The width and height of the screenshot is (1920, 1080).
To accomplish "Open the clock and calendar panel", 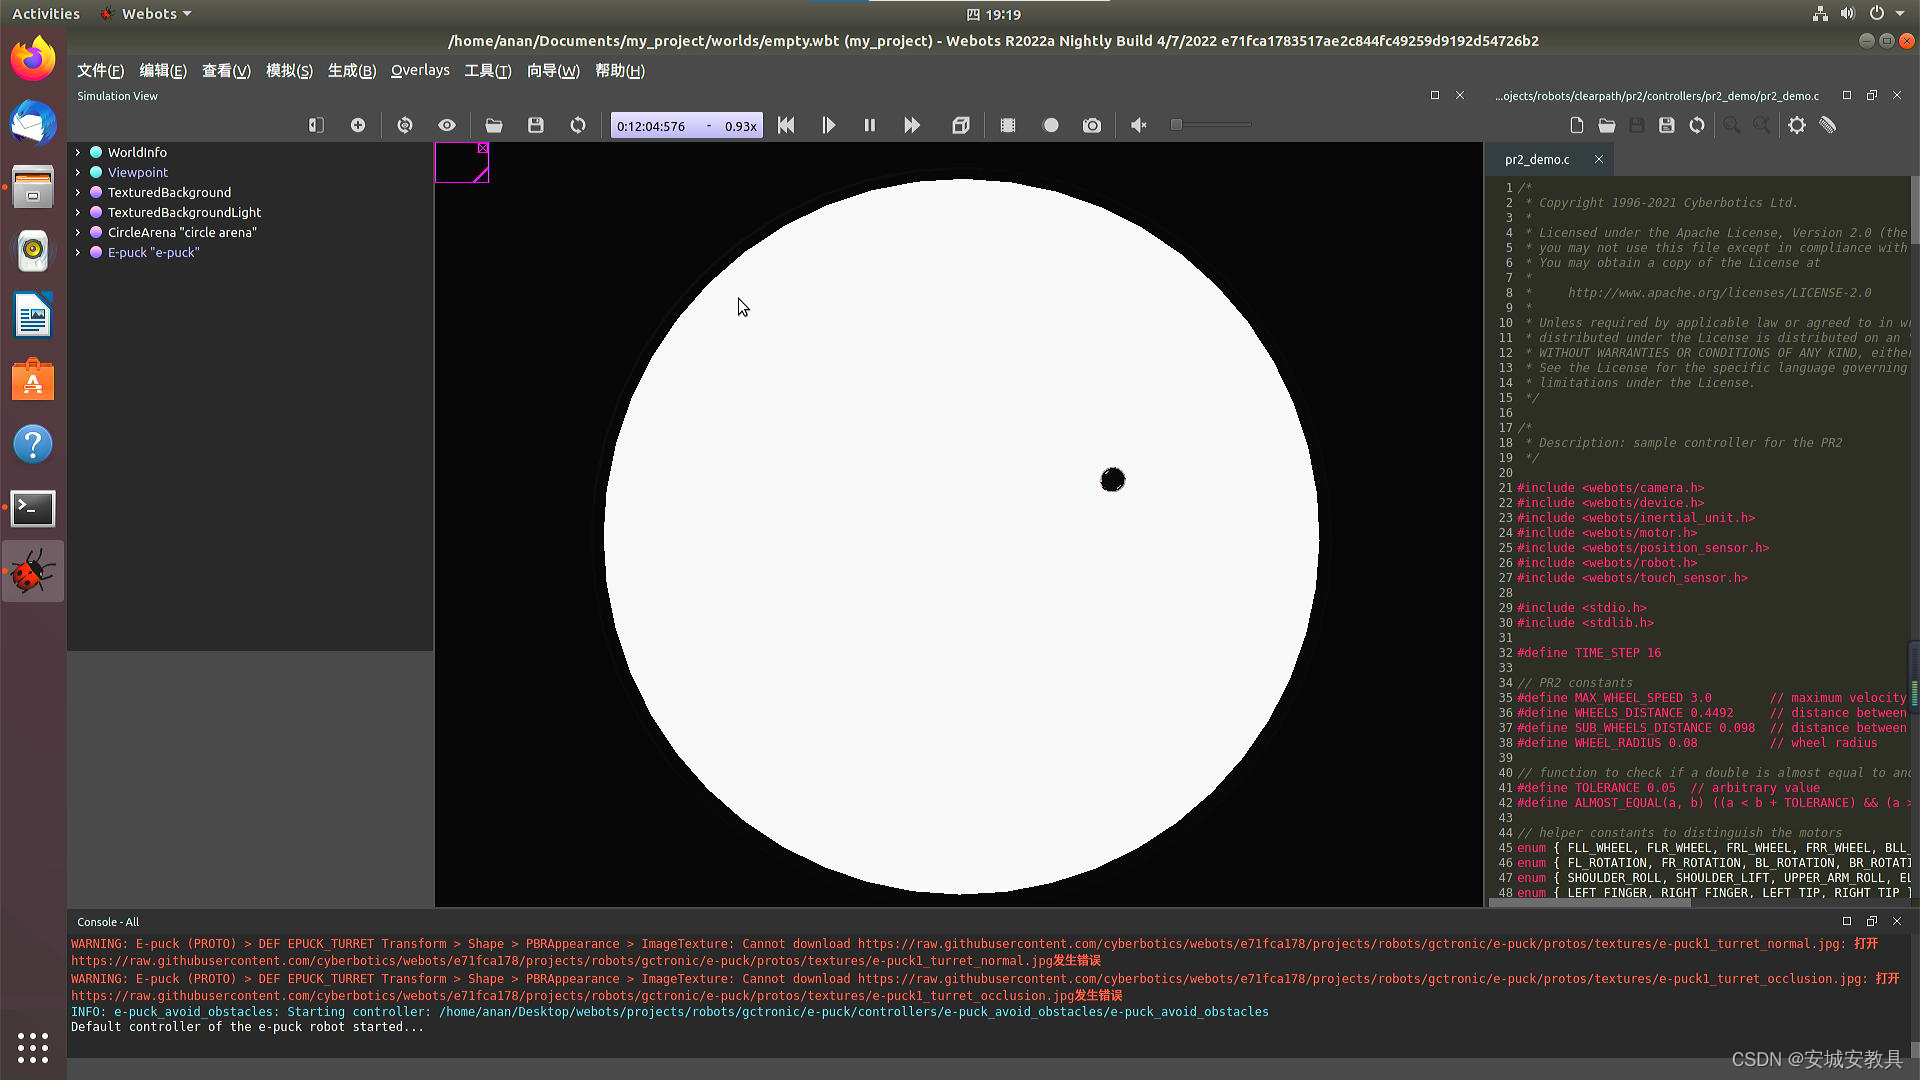I will pos(994,14).
